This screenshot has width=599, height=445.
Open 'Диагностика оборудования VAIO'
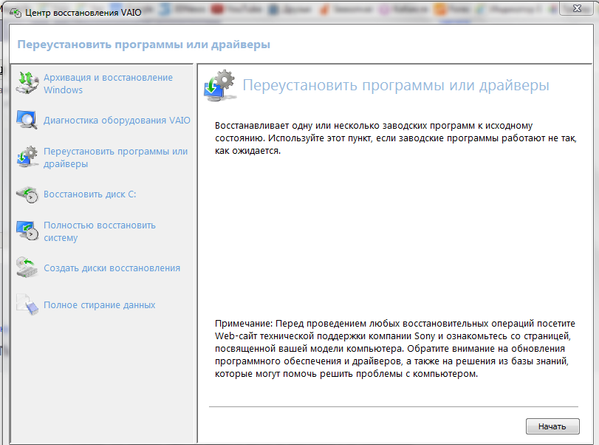pos(117,120)
